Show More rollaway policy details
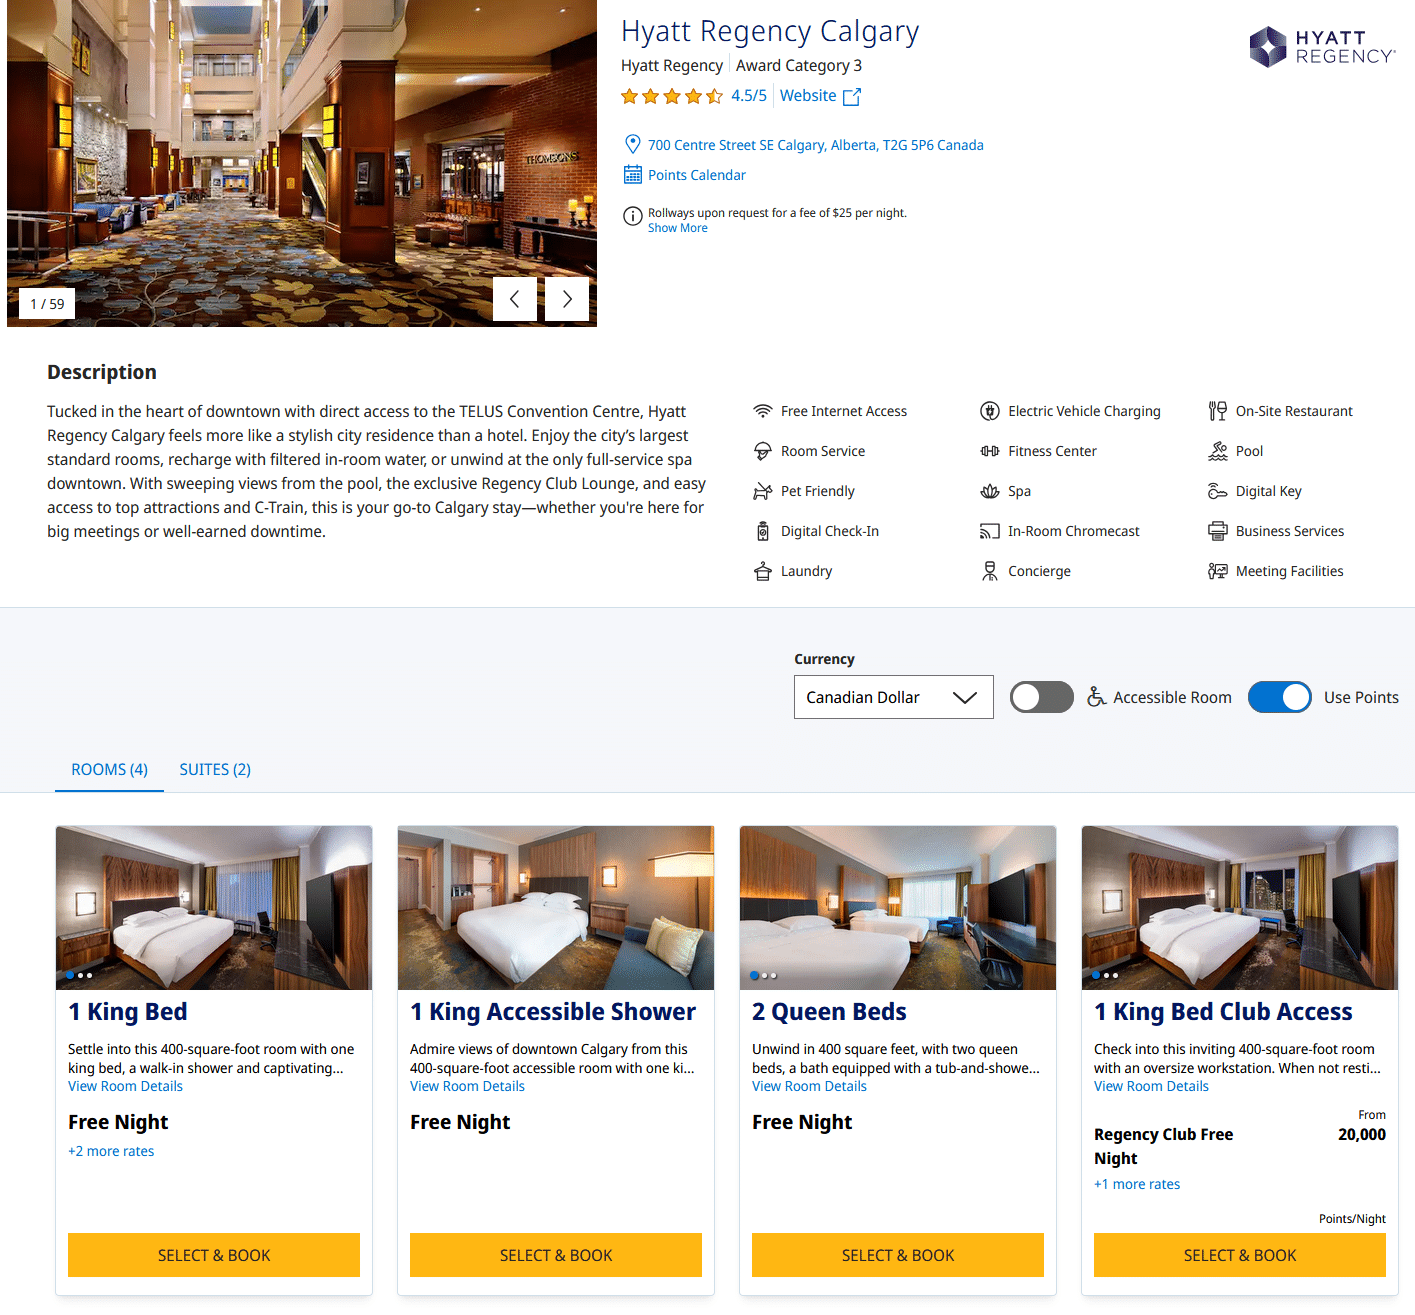The width and height of the screenshot is (1415, 1315). [x=677, y=228]
